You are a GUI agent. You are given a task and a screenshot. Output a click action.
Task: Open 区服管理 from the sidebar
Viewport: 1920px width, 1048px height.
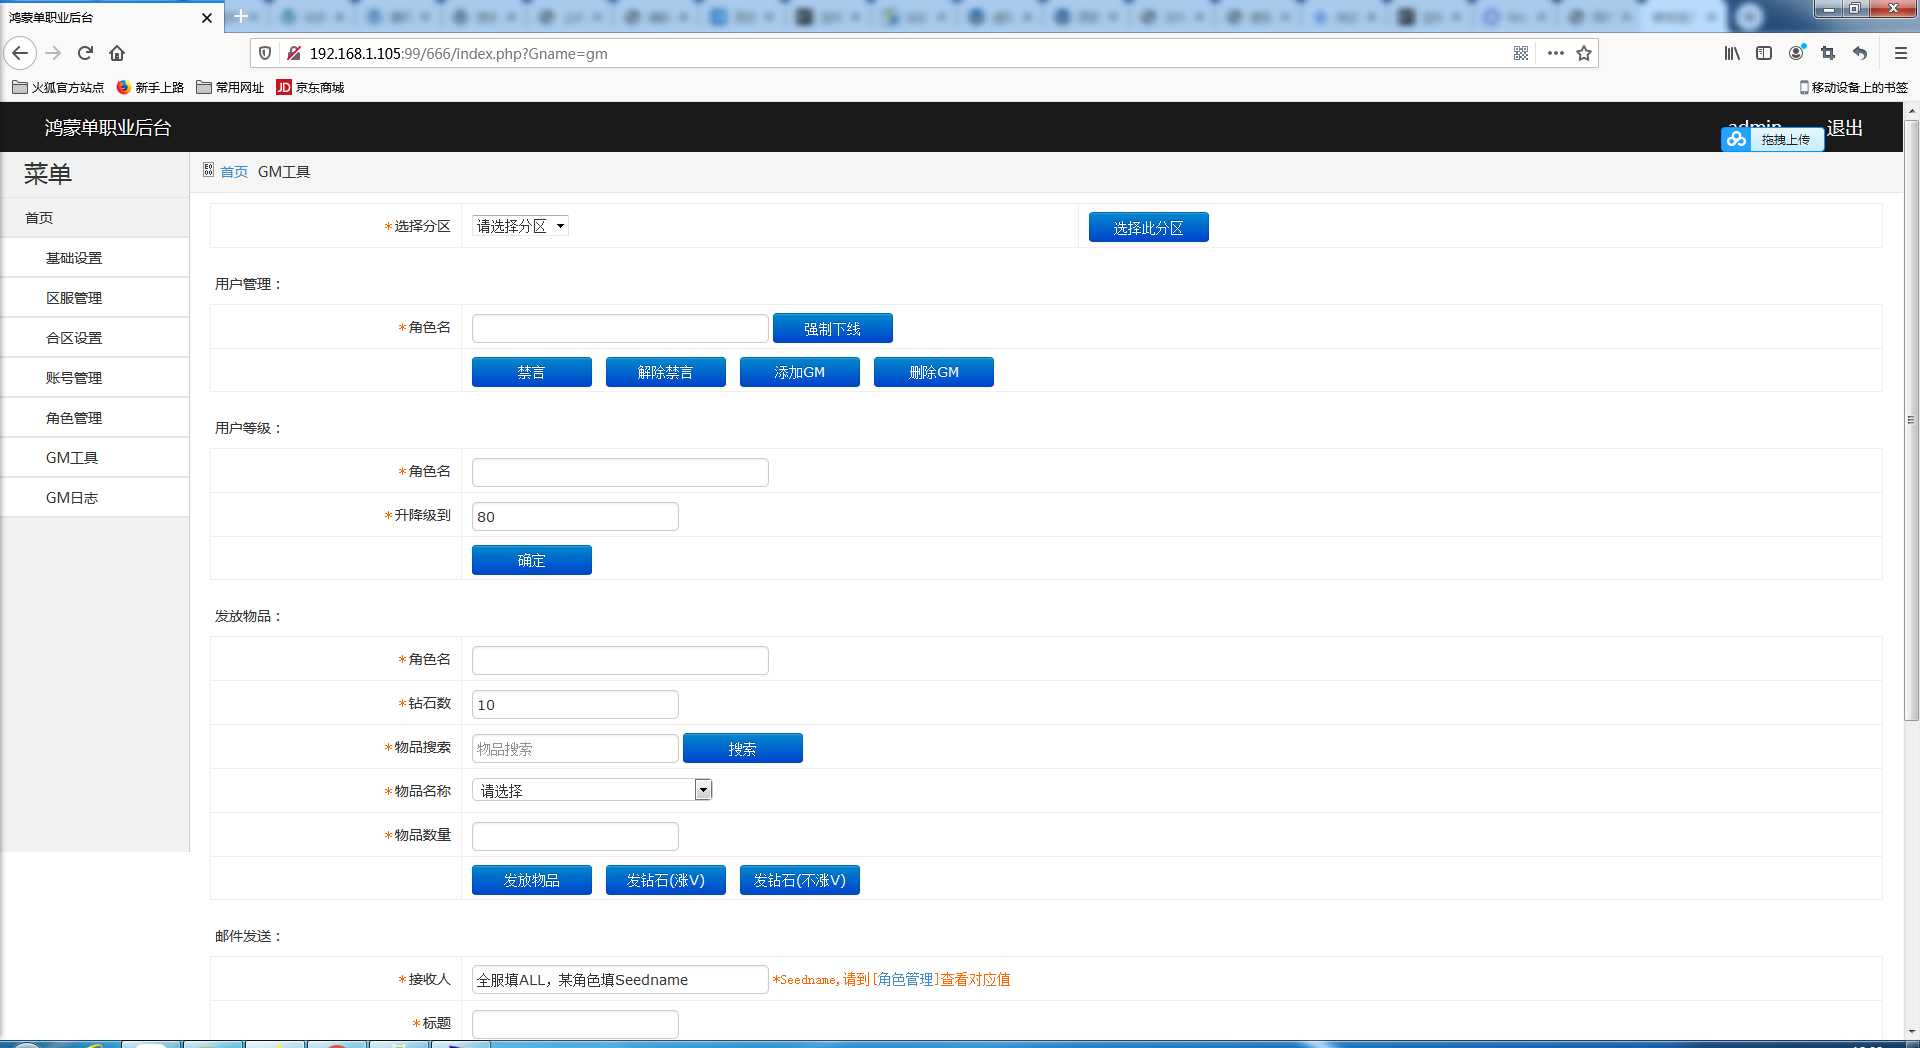coord(74,298)
